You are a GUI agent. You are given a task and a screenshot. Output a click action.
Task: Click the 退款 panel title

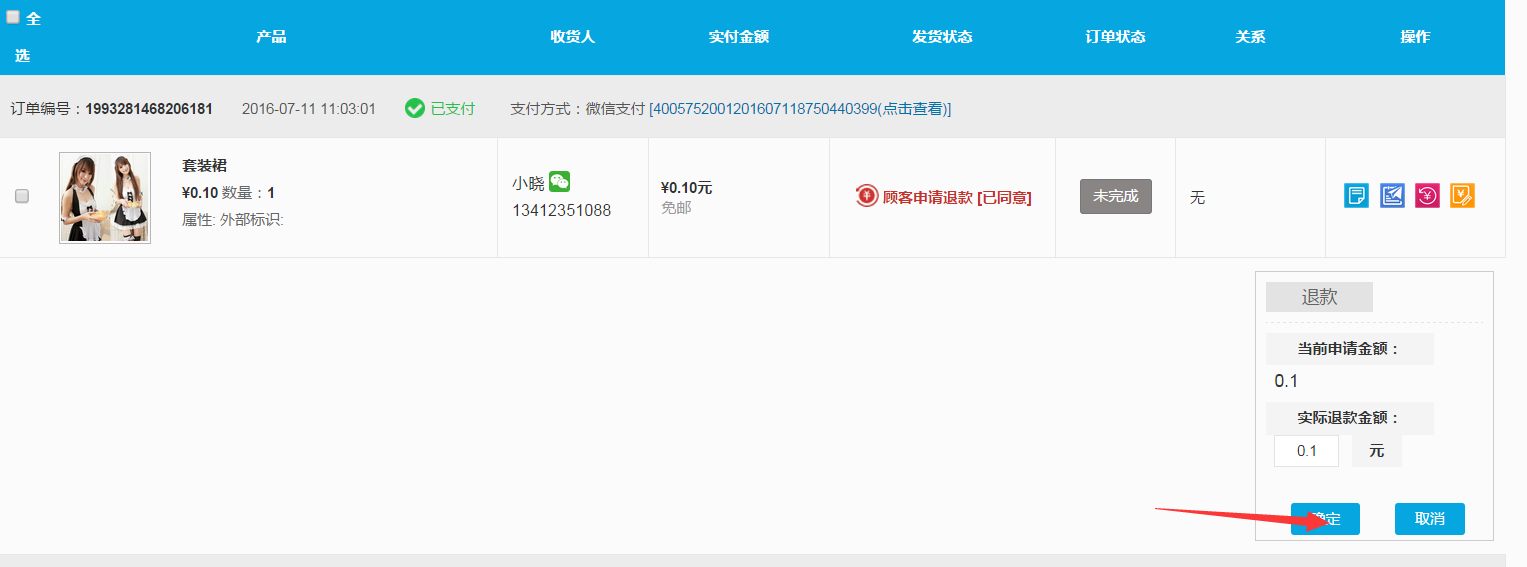click(x=1319, y=297)
